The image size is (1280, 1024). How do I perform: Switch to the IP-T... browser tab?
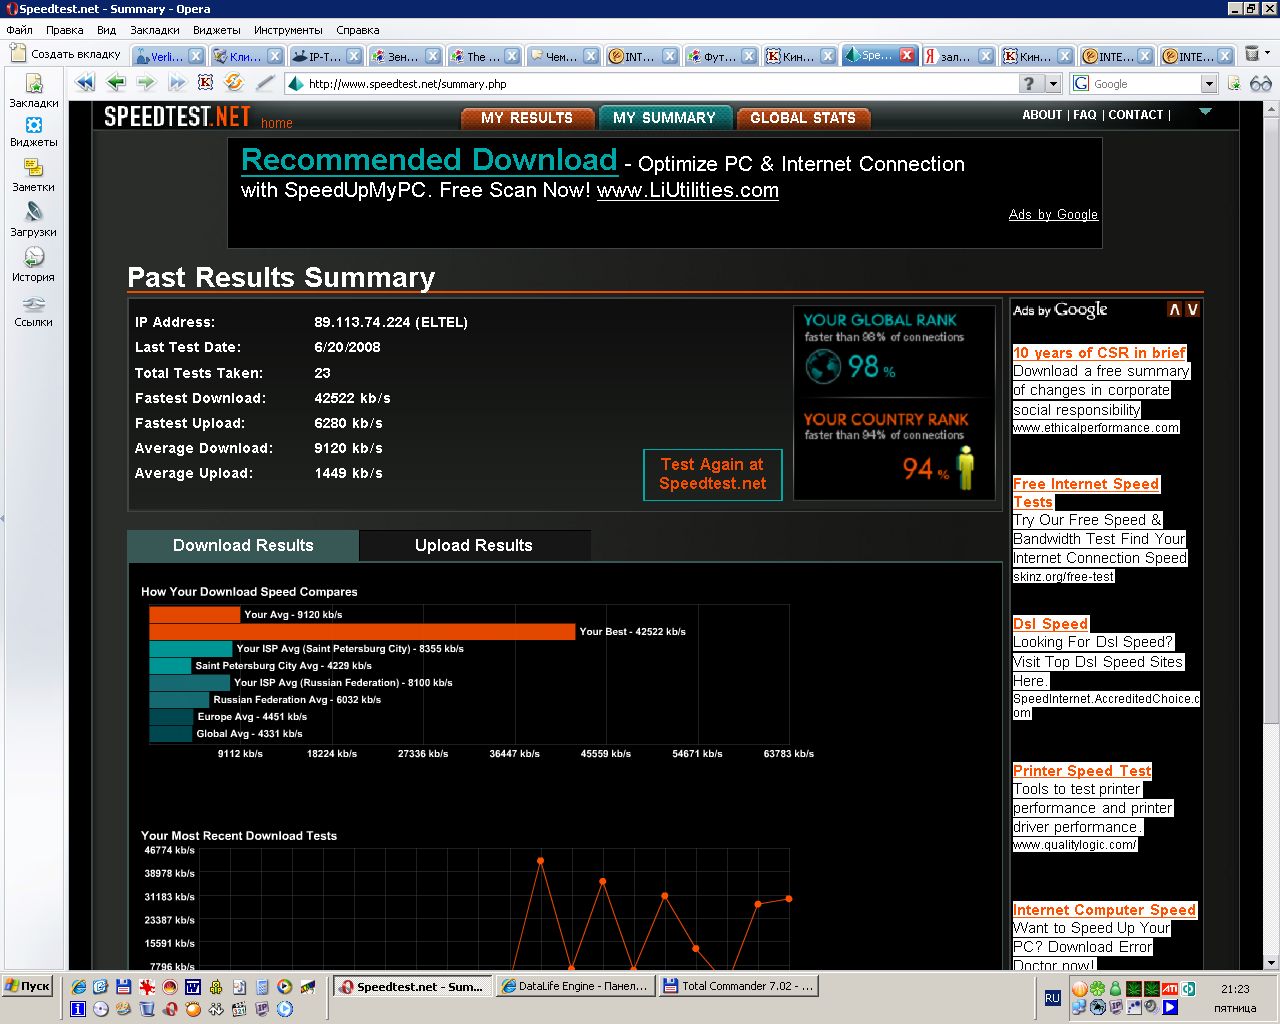pos(326,56)
